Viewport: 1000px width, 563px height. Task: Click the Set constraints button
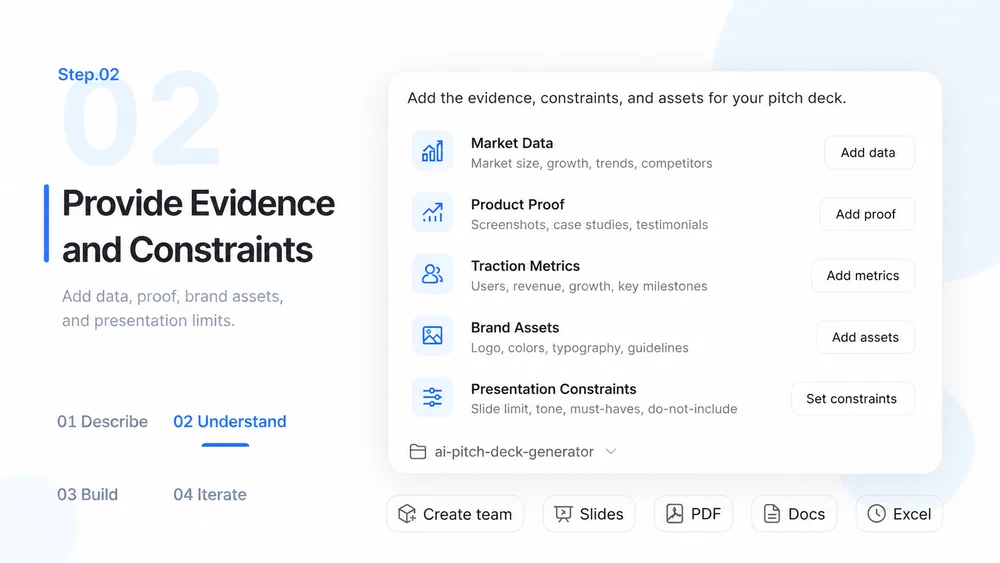[853, 398]
